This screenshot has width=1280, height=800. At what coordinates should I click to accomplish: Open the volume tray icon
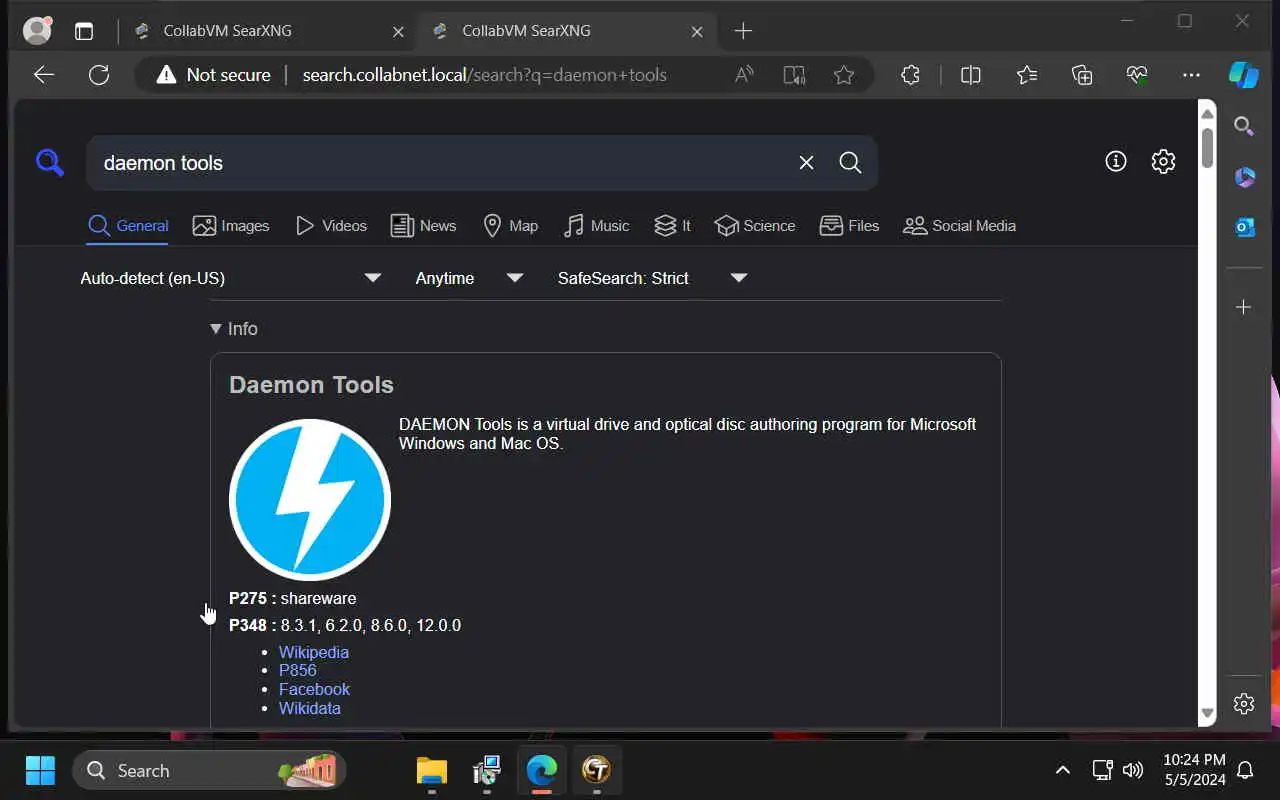point(1133,770)
